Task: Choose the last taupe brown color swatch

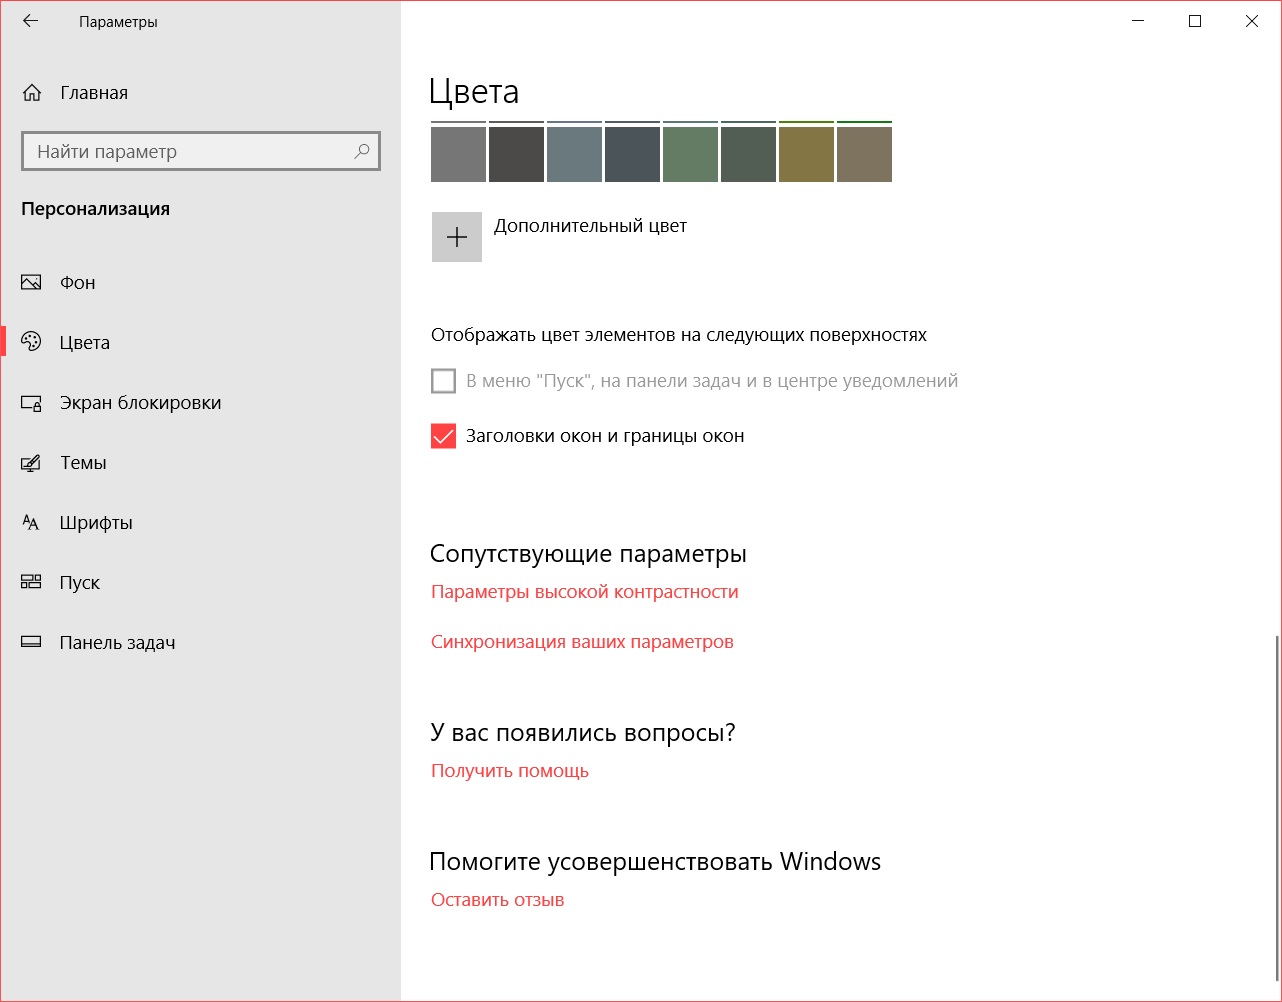Action: pyautogui.click(x=864, y=152)
